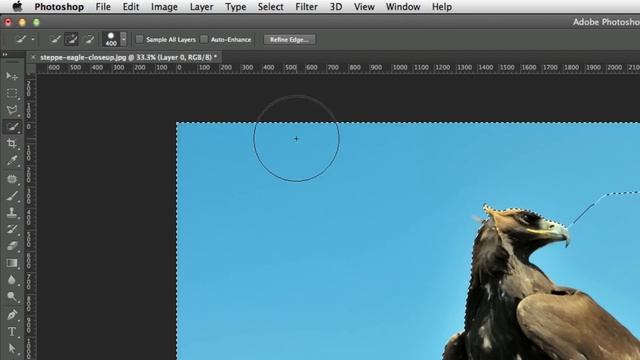Select the Blur tool

tap(12, 280)
